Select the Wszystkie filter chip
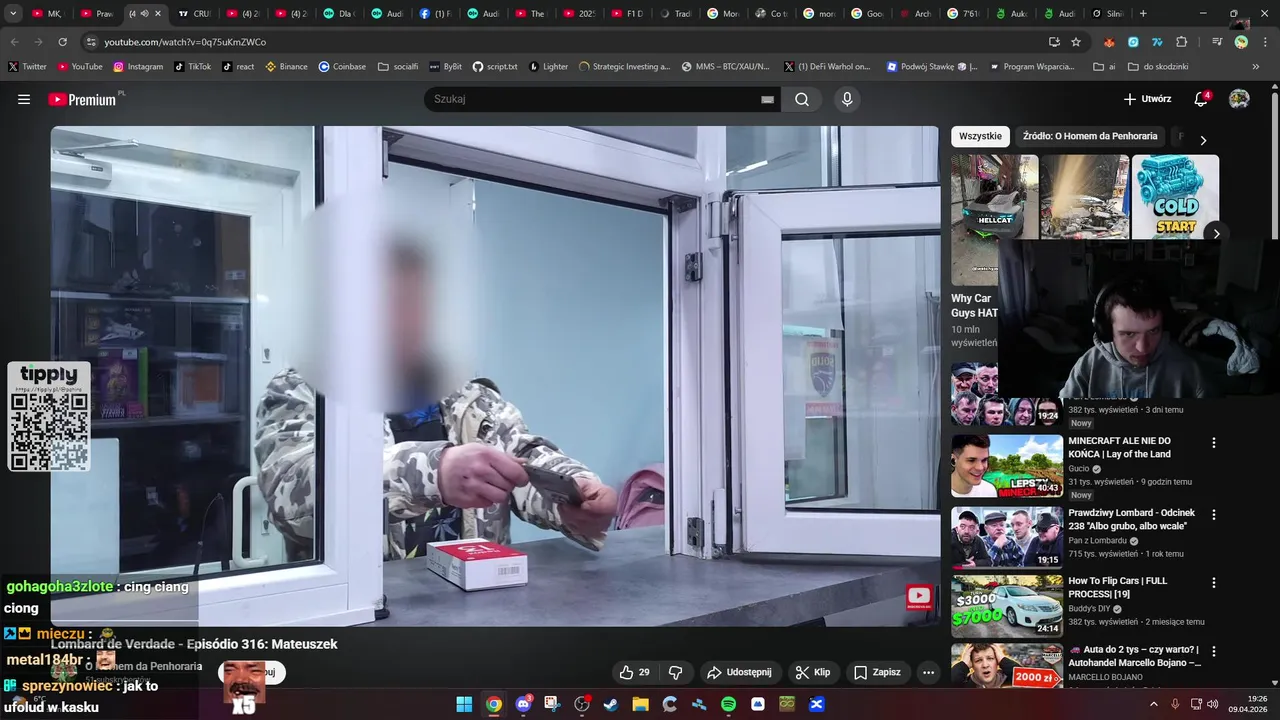The width and height of the screenshot is (1280, 720). 980,136
